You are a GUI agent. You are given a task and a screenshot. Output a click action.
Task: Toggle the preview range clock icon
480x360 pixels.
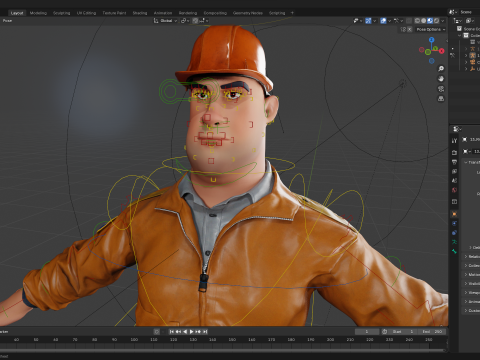coord(384,332)
